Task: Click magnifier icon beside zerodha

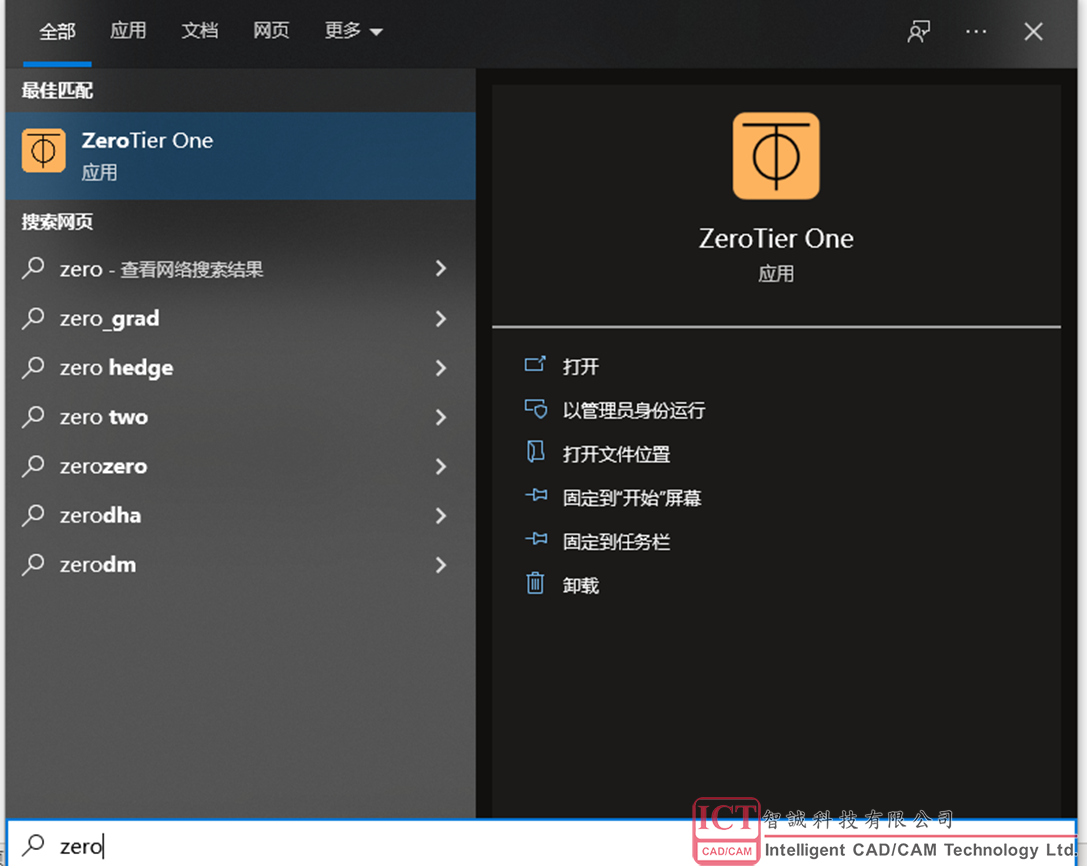Action: pyautogui.click(x=33, y=515)
